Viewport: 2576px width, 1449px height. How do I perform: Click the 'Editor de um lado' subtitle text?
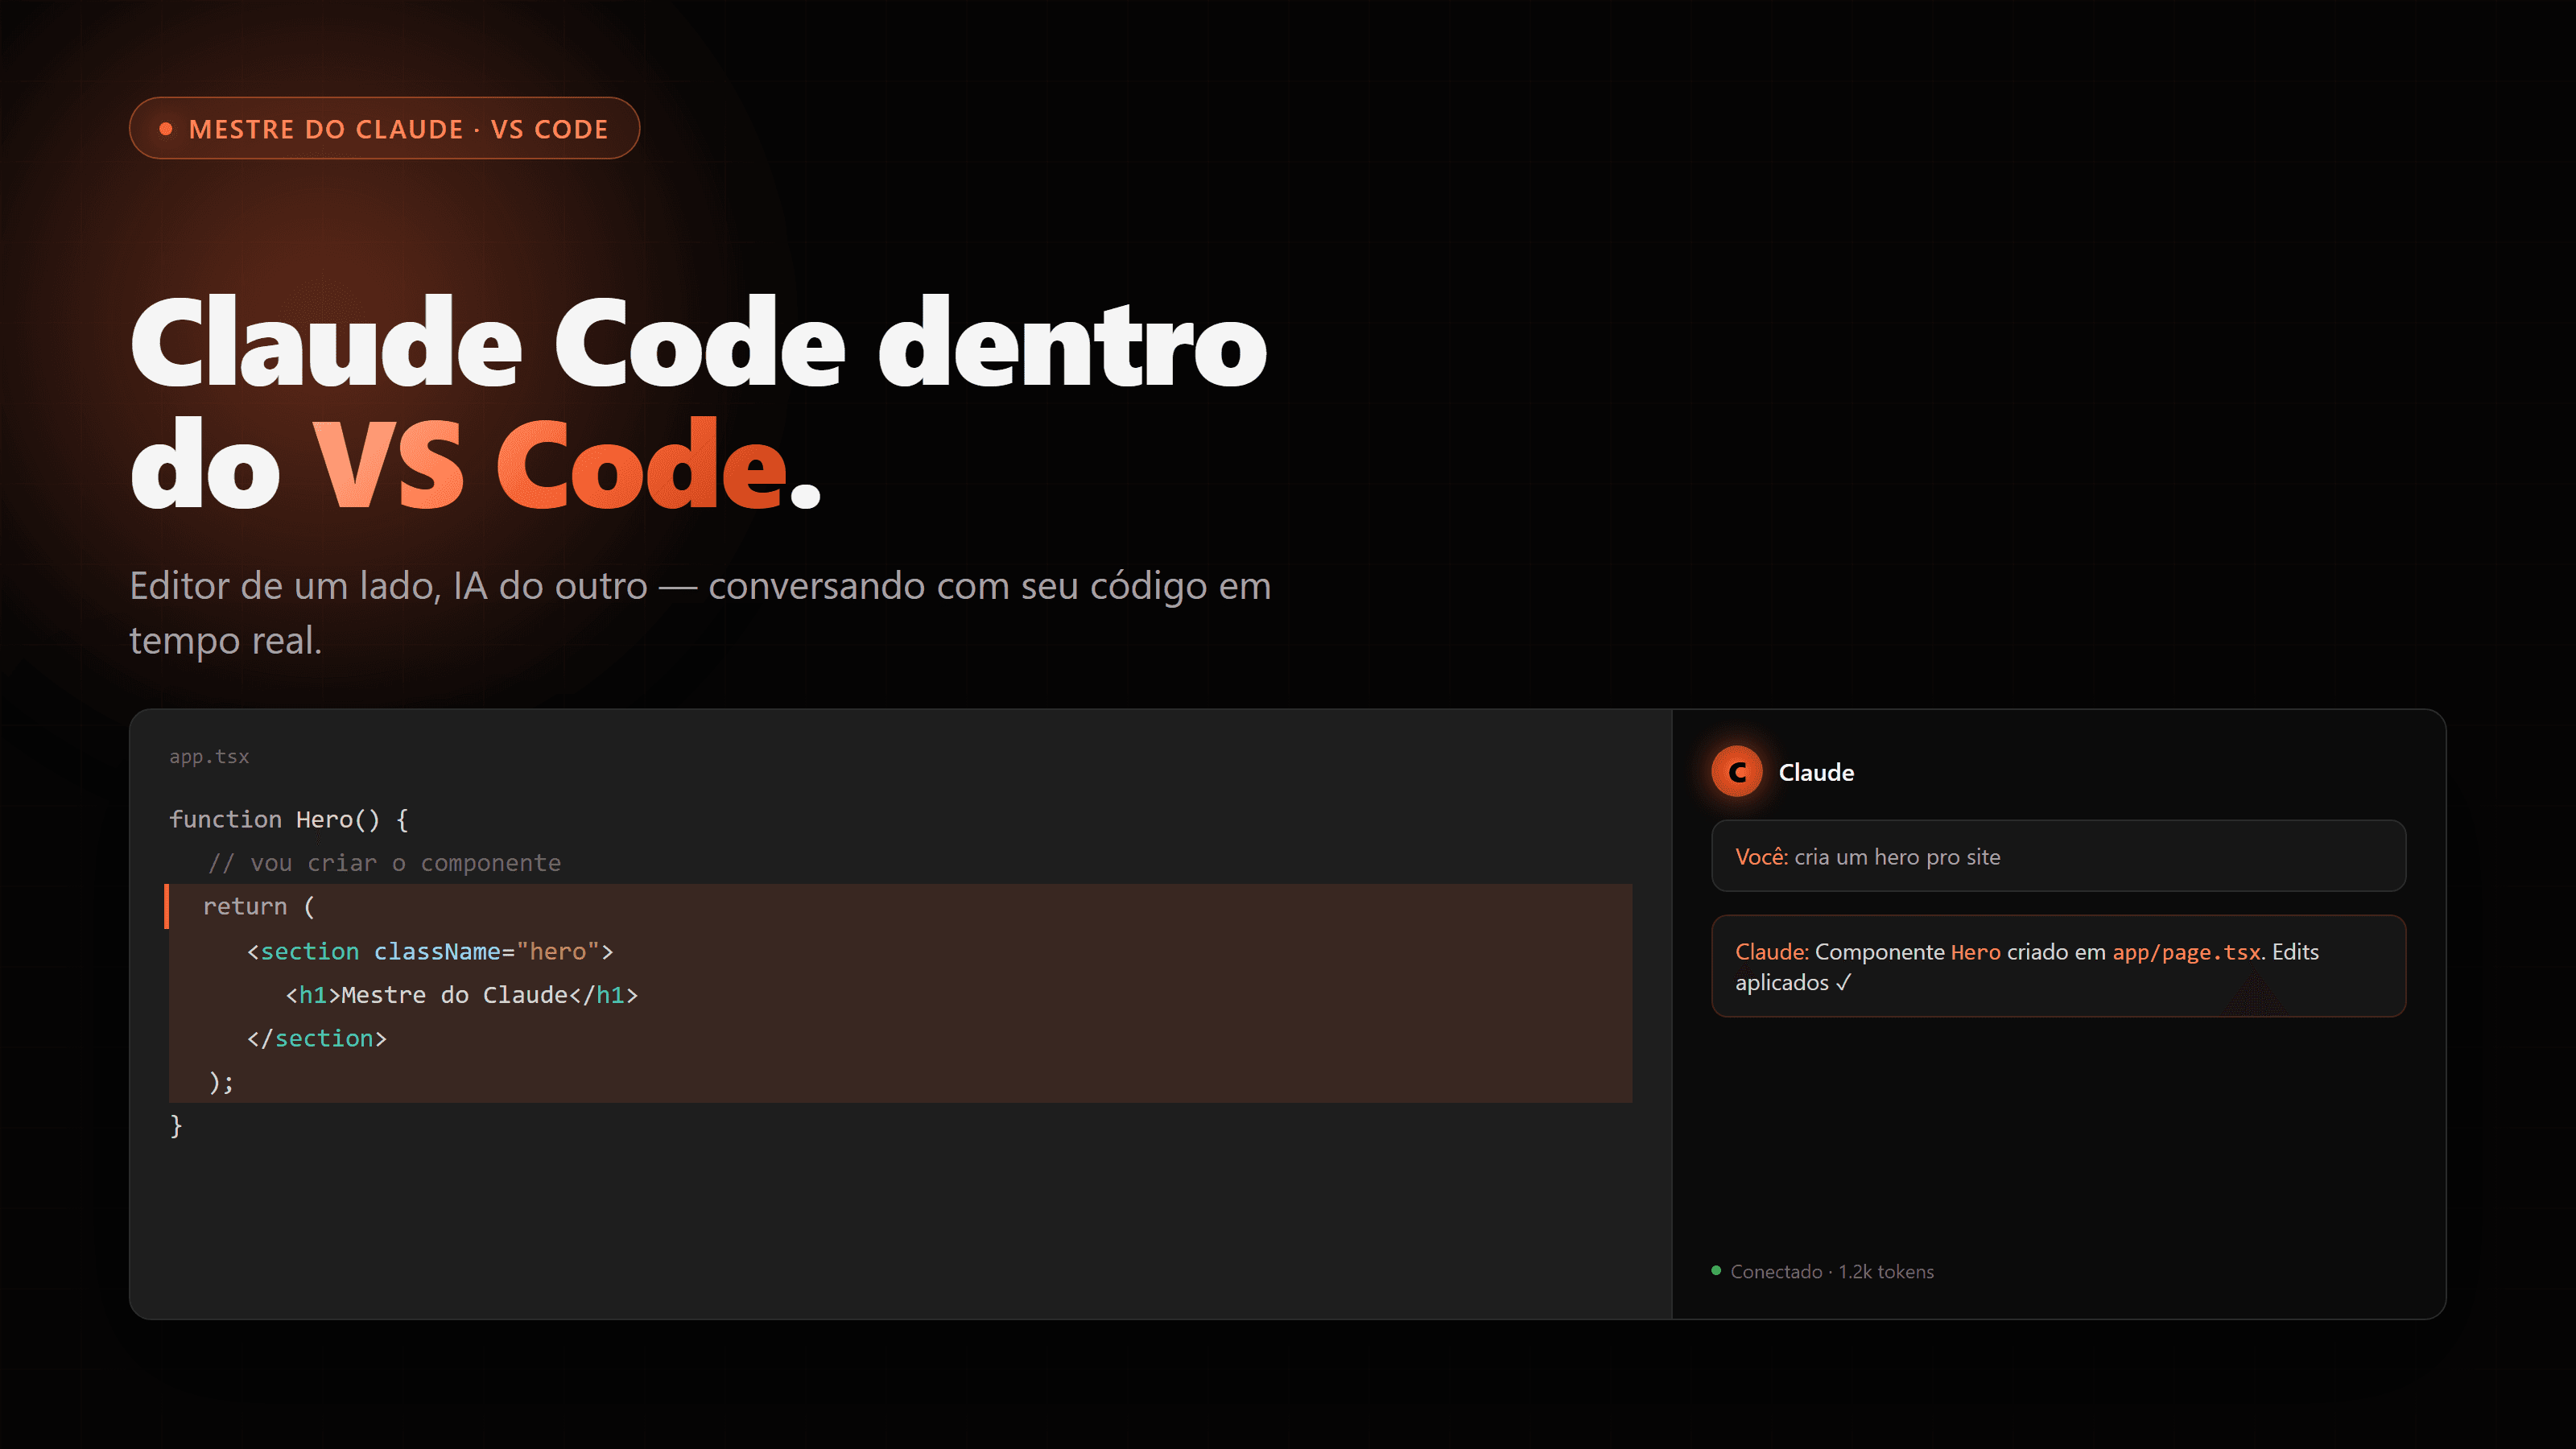(700, 612)
